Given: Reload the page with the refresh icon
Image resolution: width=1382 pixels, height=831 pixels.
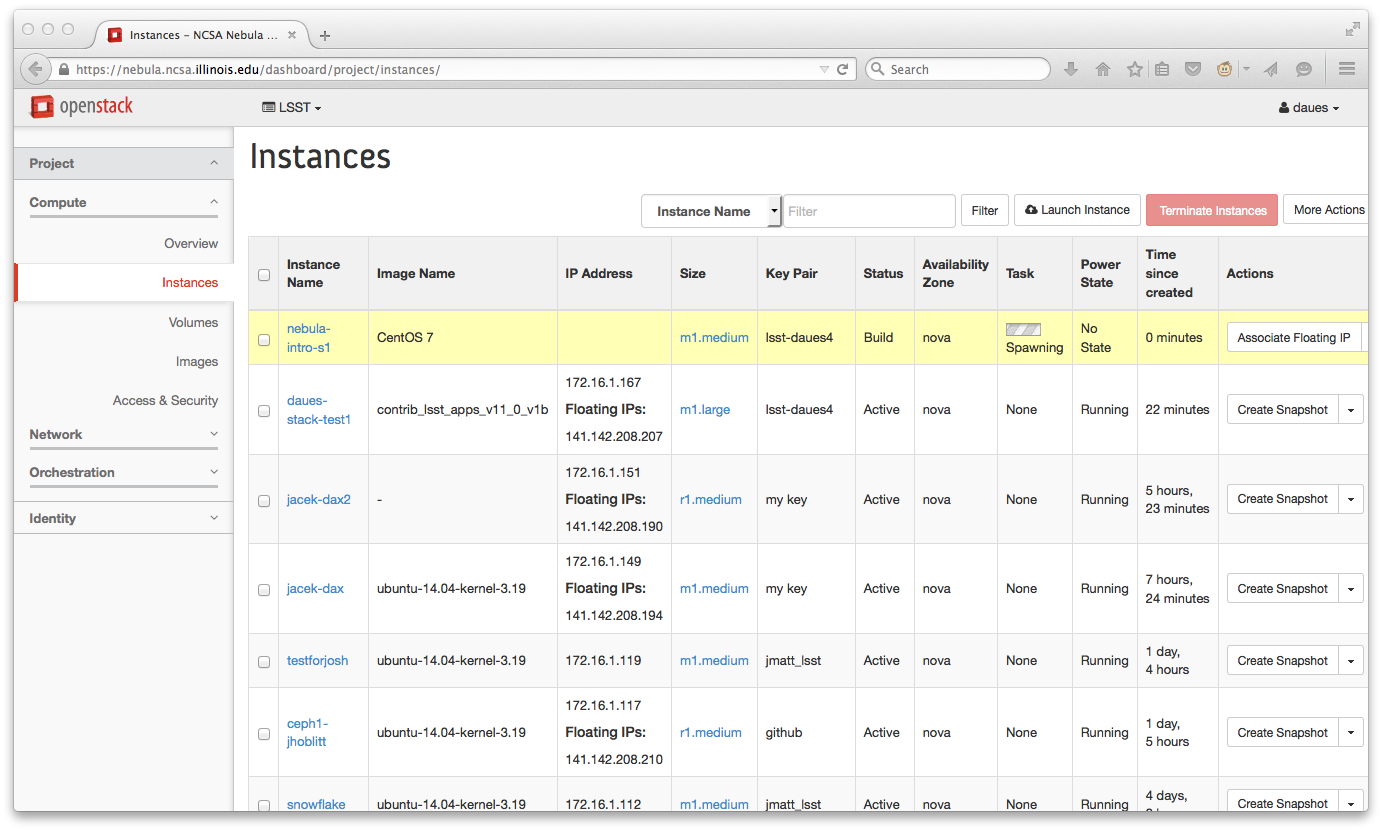Looking at the screenshot, I should [843, 69].
